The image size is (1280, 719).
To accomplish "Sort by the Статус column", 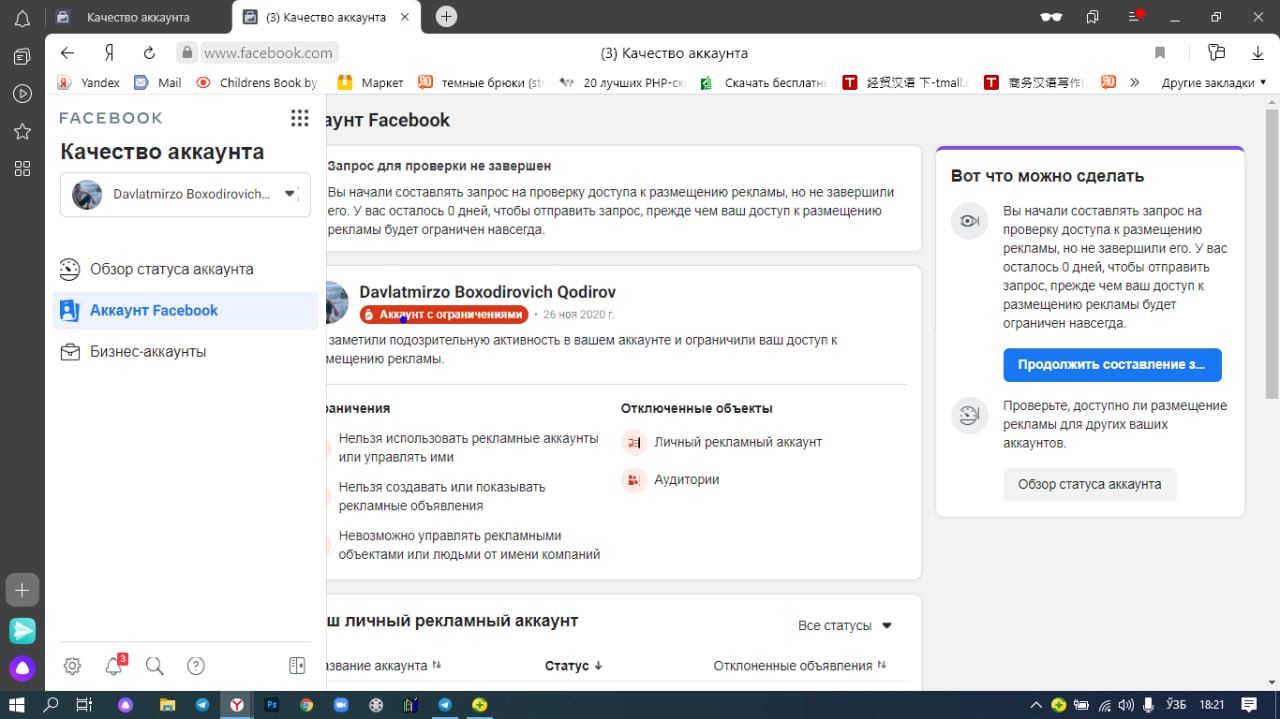I will 573,666.
